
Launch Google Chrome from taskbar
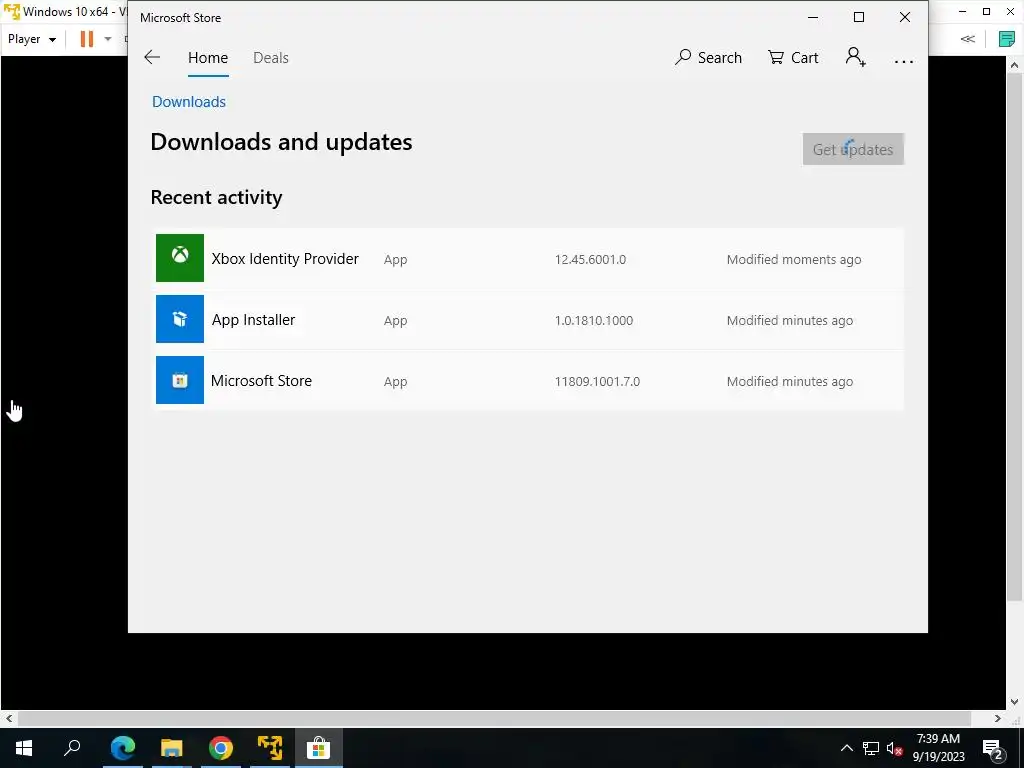[x=221, y=748]
